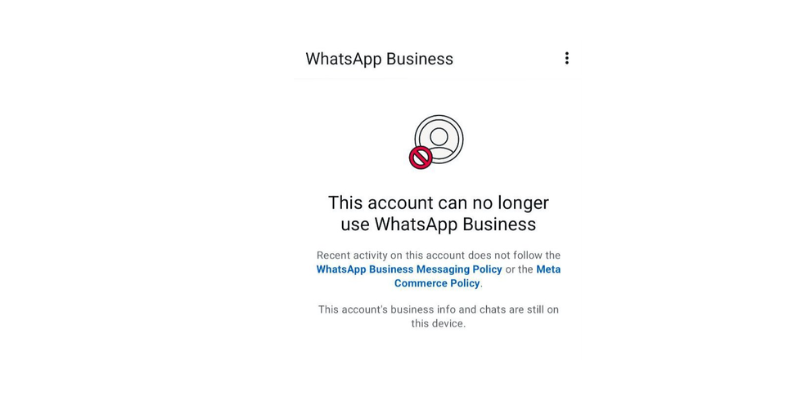The image size is (800, 400).
Task: Tap the head circle inside the avatar
Action: [439, 136]
